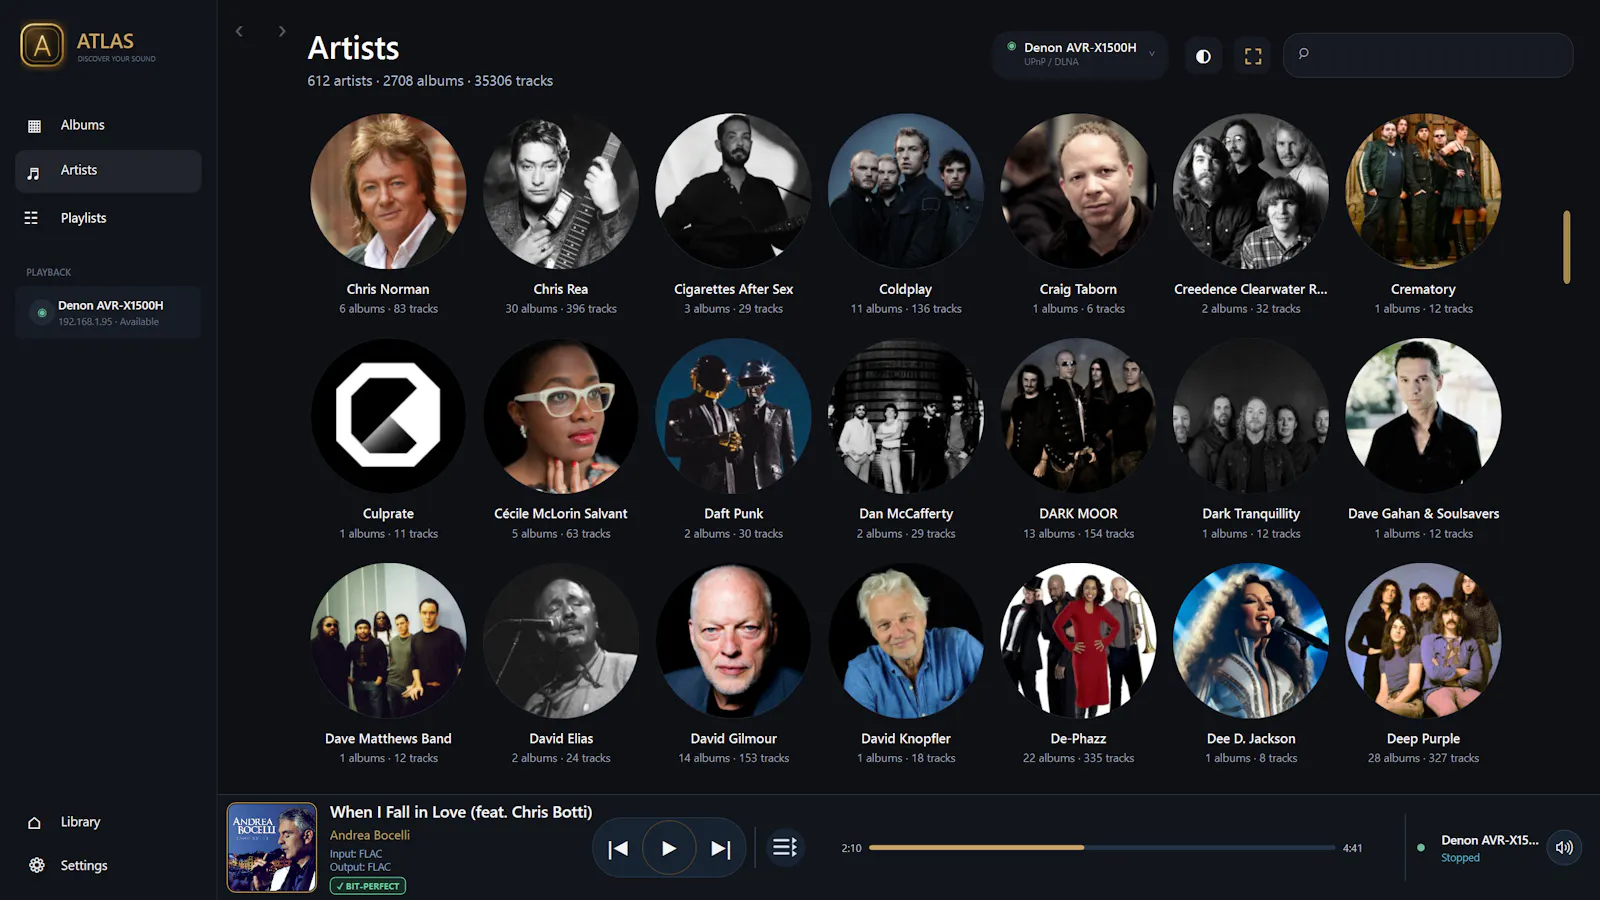The width and height of the screenshot is (1600, 900).
Task: Open the Dave Gahan & Soulsavers photo
Action: click(x=1423, y=416)
